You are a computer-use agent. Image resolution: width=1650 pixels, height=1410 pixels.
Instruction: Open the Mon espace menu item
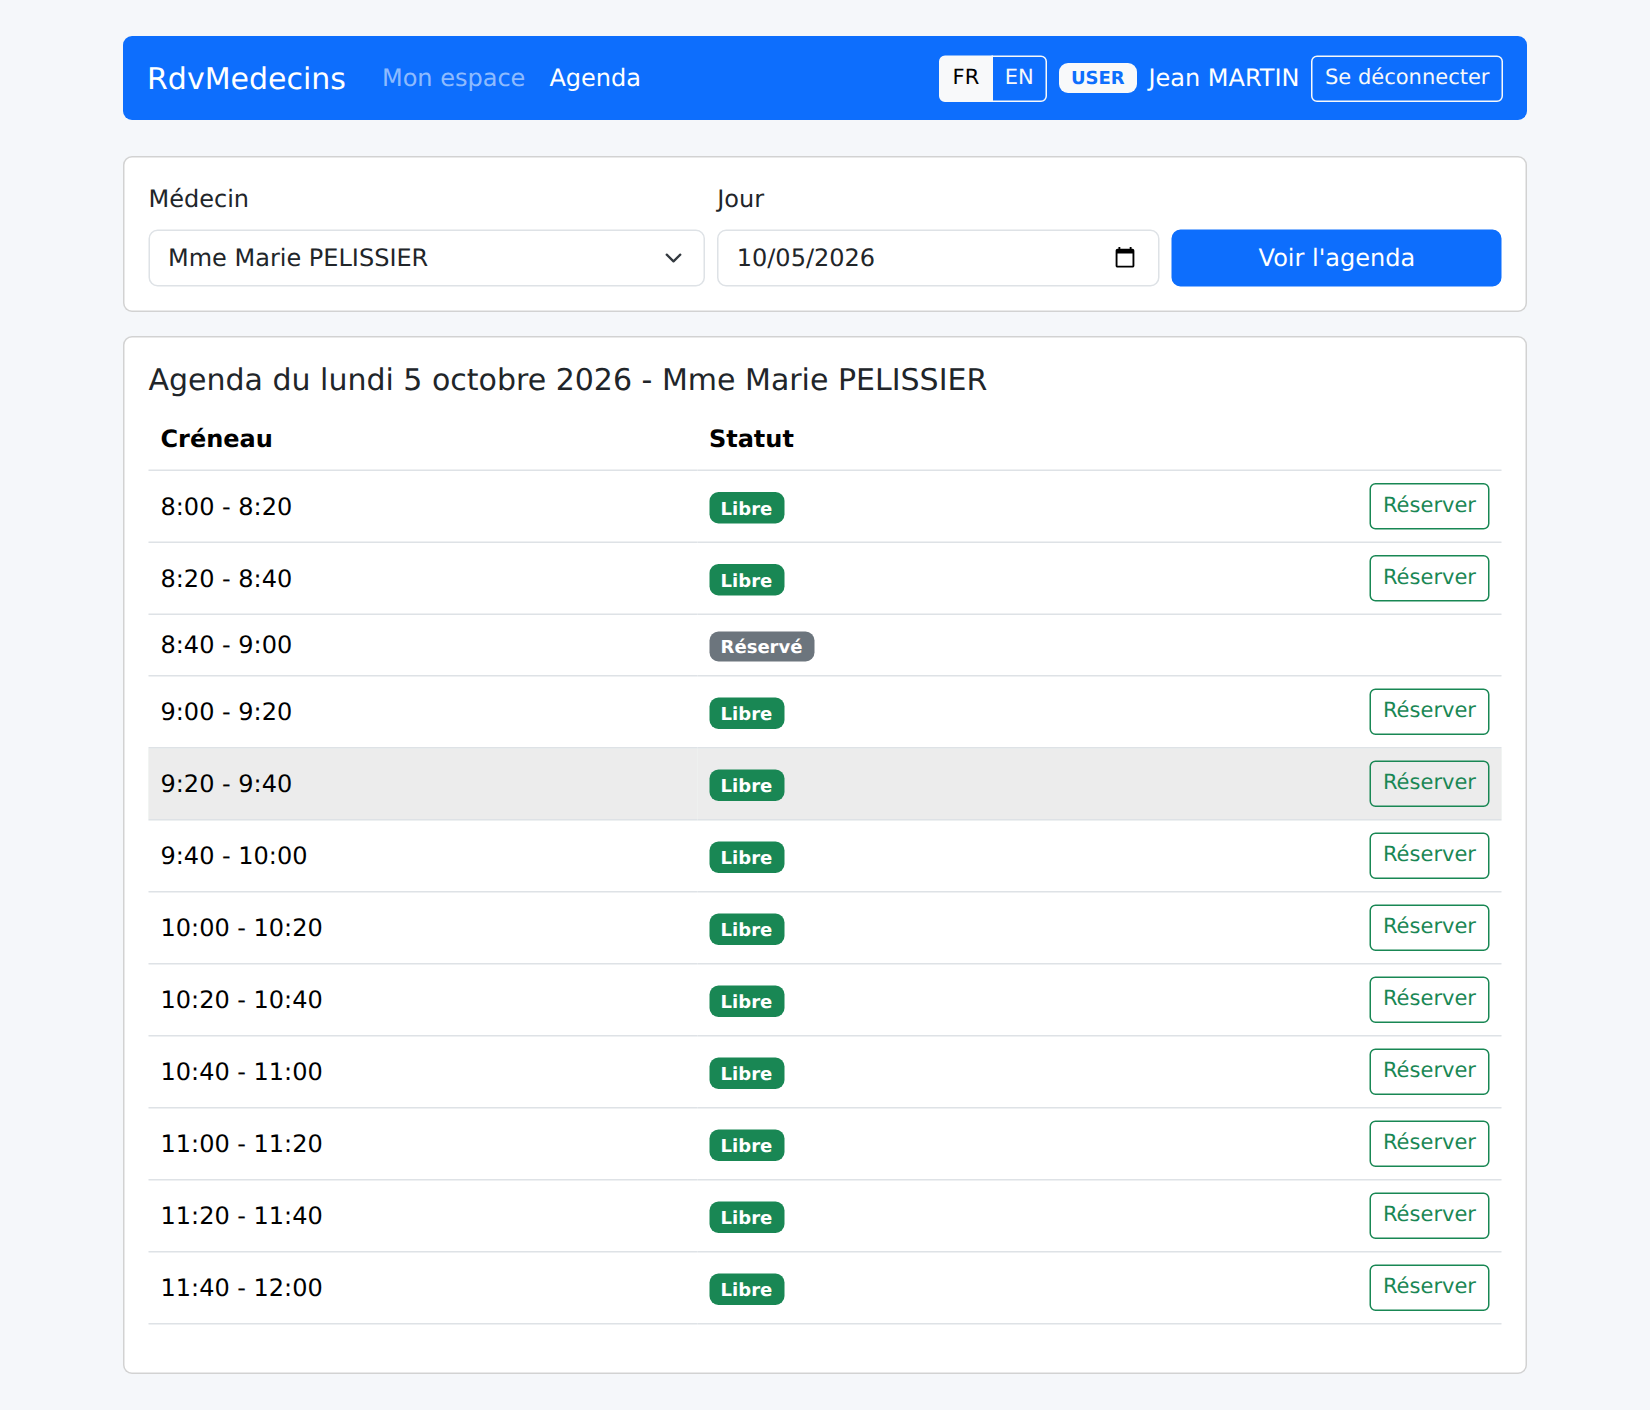(x=454, y=78)
